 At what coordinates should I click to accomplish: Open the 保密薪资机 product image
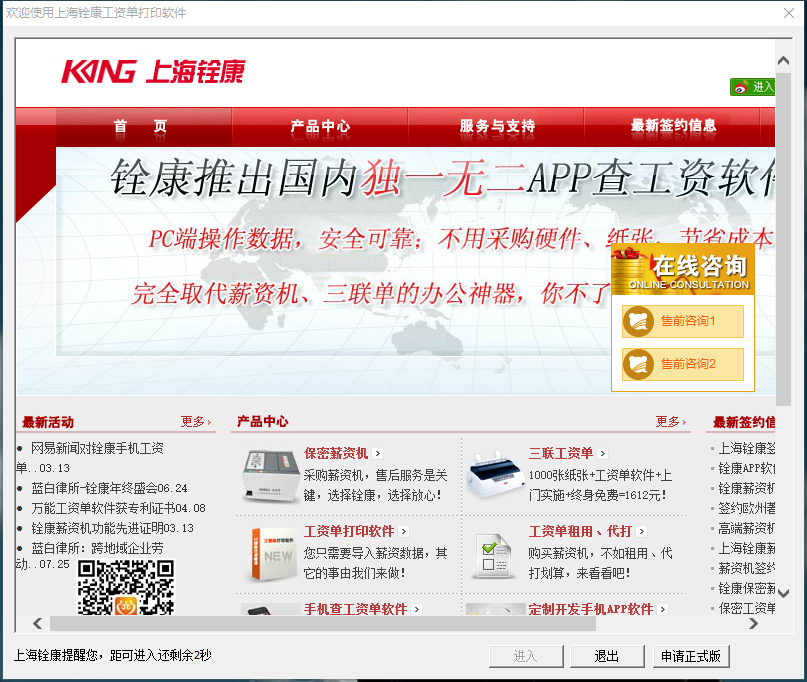pos(271,476)
